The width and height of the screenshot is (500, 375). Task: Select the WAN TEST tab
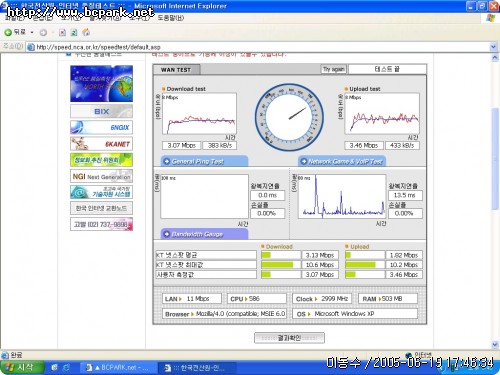click(176, 70)
